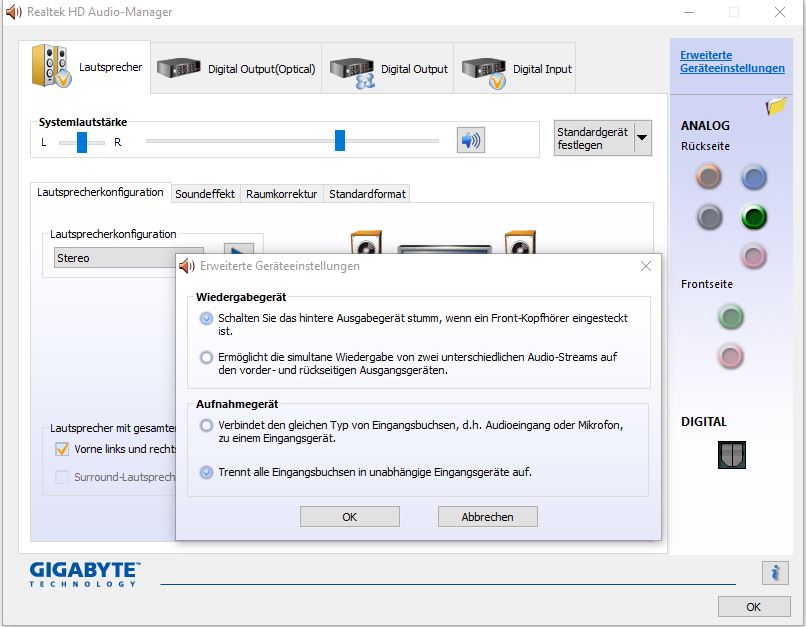Switch to the Soundeffekt tab
Image resolution: width=806 pixels, height=627 pixels.
[x=205, y=194]
